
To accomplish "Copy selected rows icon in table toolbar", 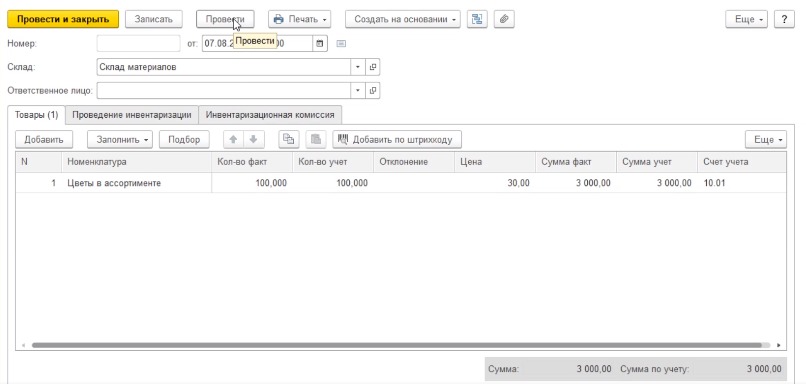I will click(289, 139).
